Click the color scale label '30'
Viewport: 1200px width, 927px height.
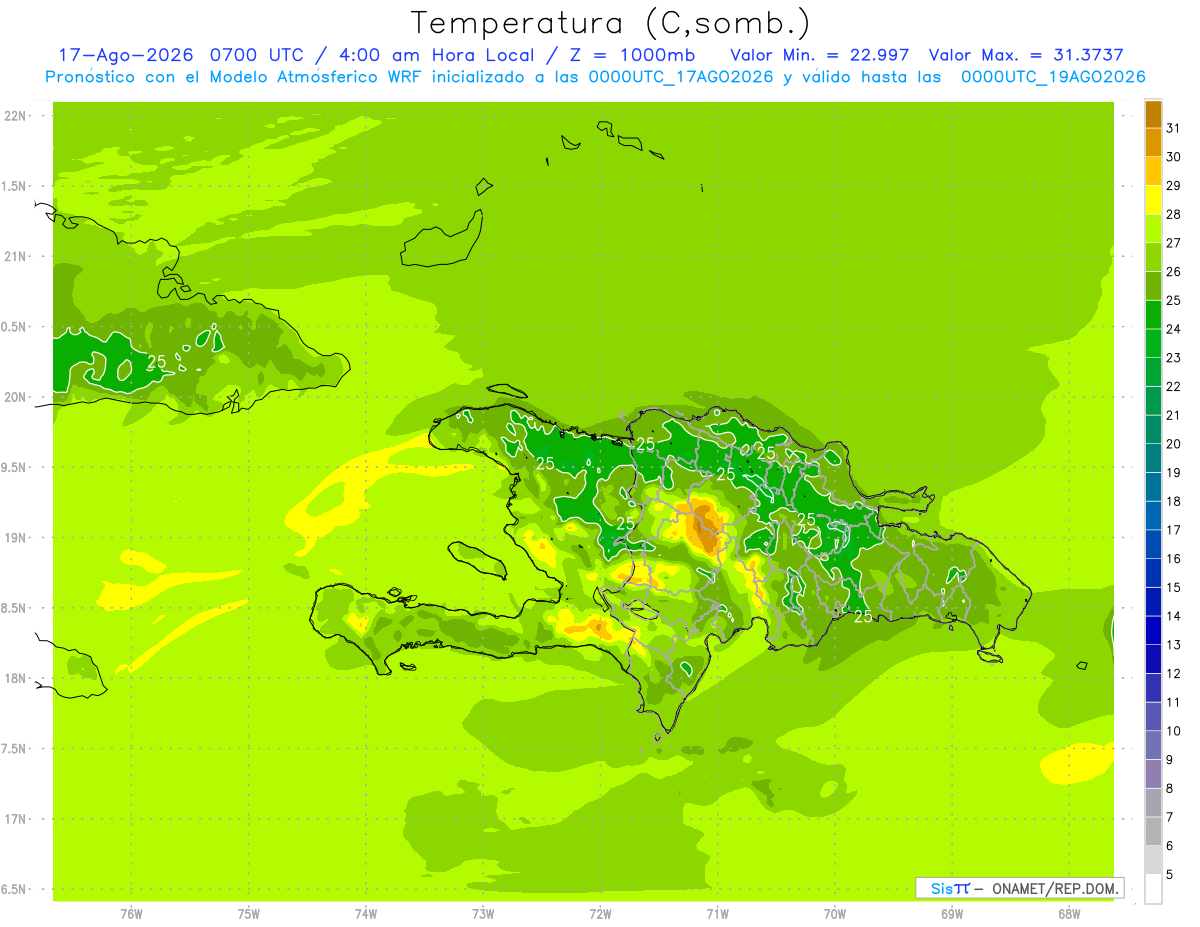tap(1173, 157)
